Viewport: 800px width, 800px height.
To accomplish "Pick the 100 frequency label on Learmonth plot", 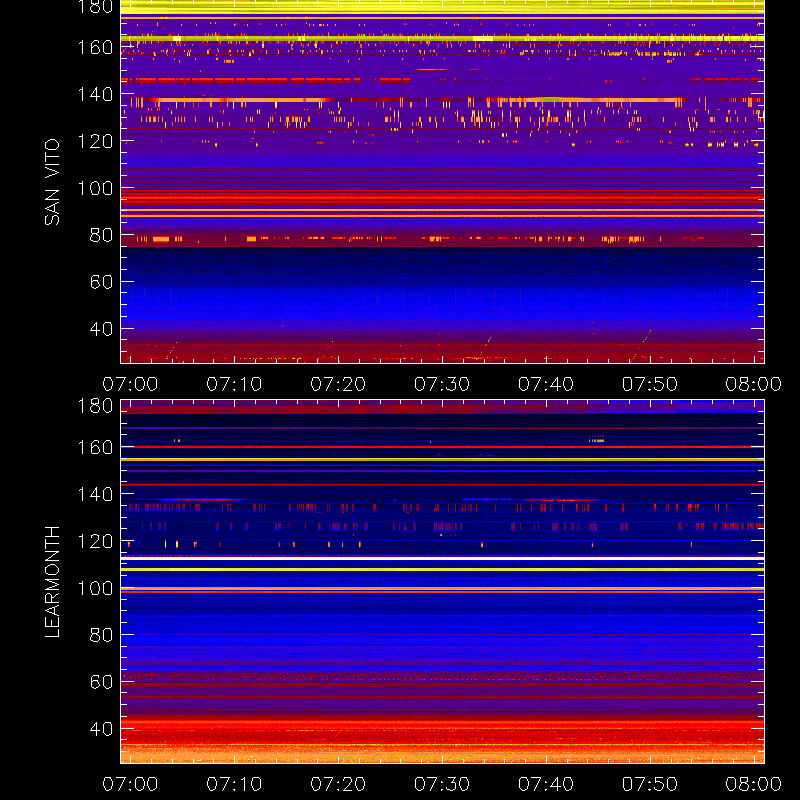I will [x=95, y=588].
